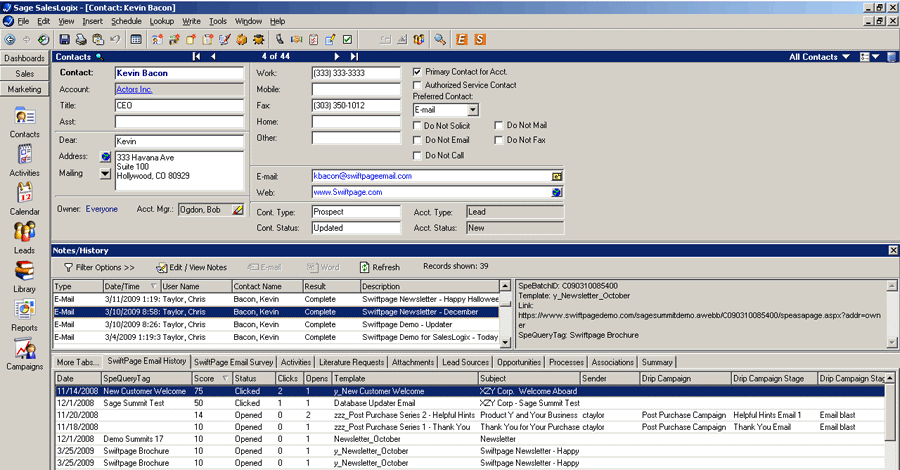Switch to Attachments tab
The height and width of the screenshot is (470, 900).
pos(413,362)
